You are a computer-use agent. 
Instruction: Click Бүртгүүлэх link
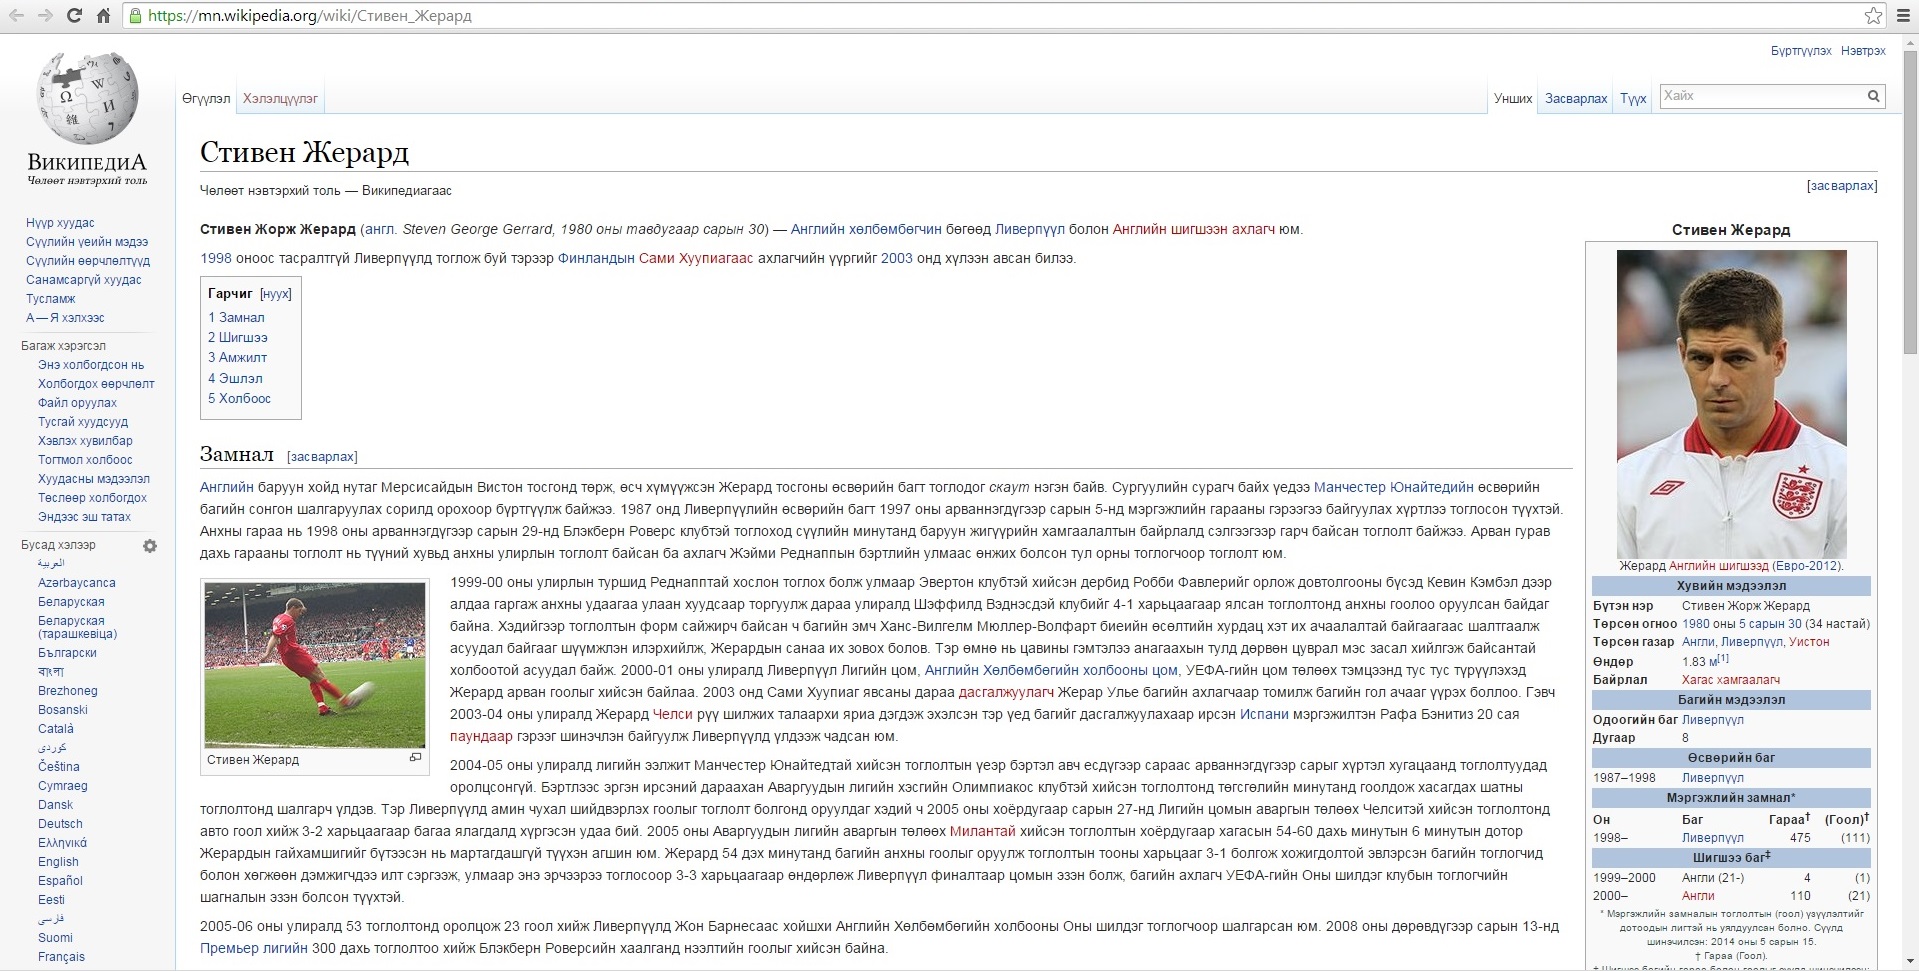click(1801, 51)
